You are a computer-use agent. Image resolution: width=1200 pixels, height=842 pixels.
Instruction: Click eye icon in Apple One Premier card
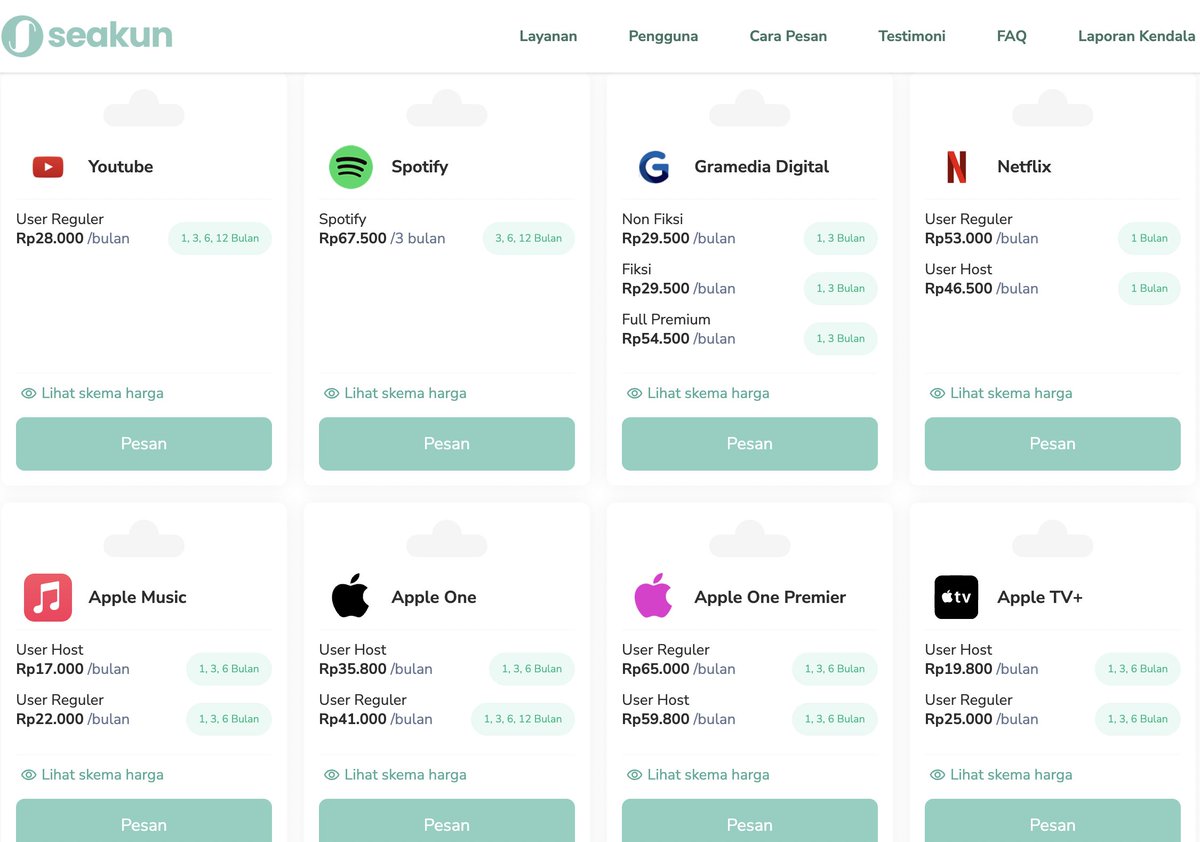[635, 774]
